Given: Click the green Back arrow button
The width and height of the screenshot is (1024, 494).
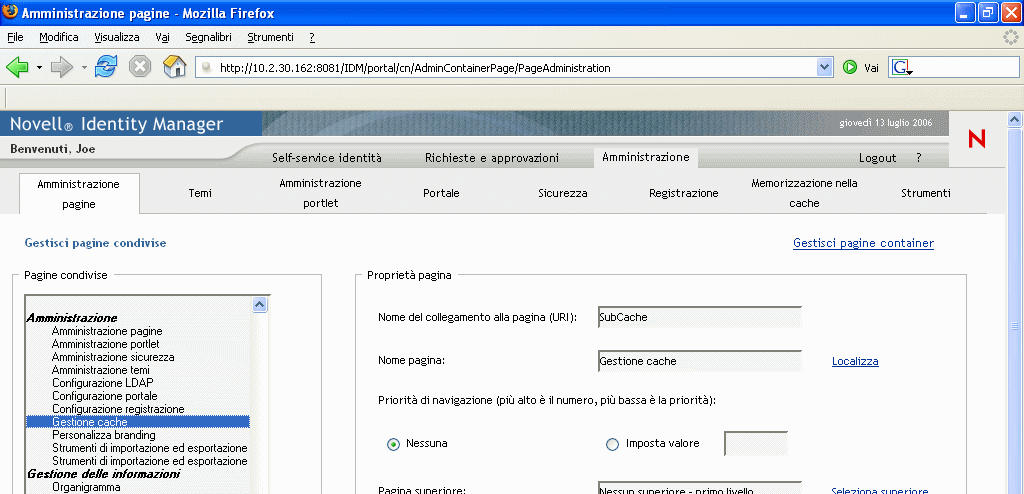Looking at the screenshot, I should point(17,67).
